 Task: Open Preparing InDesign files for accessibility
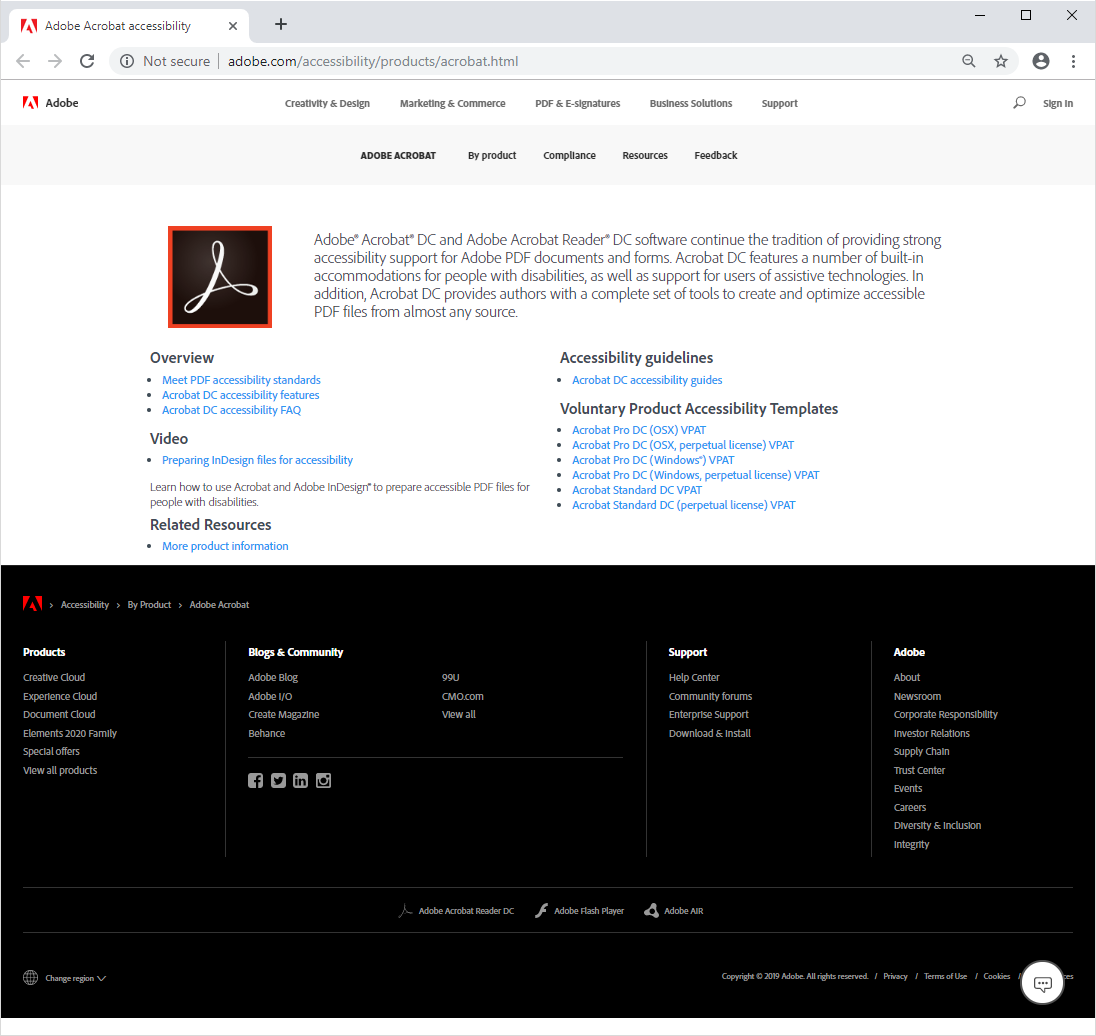point(257,460)
